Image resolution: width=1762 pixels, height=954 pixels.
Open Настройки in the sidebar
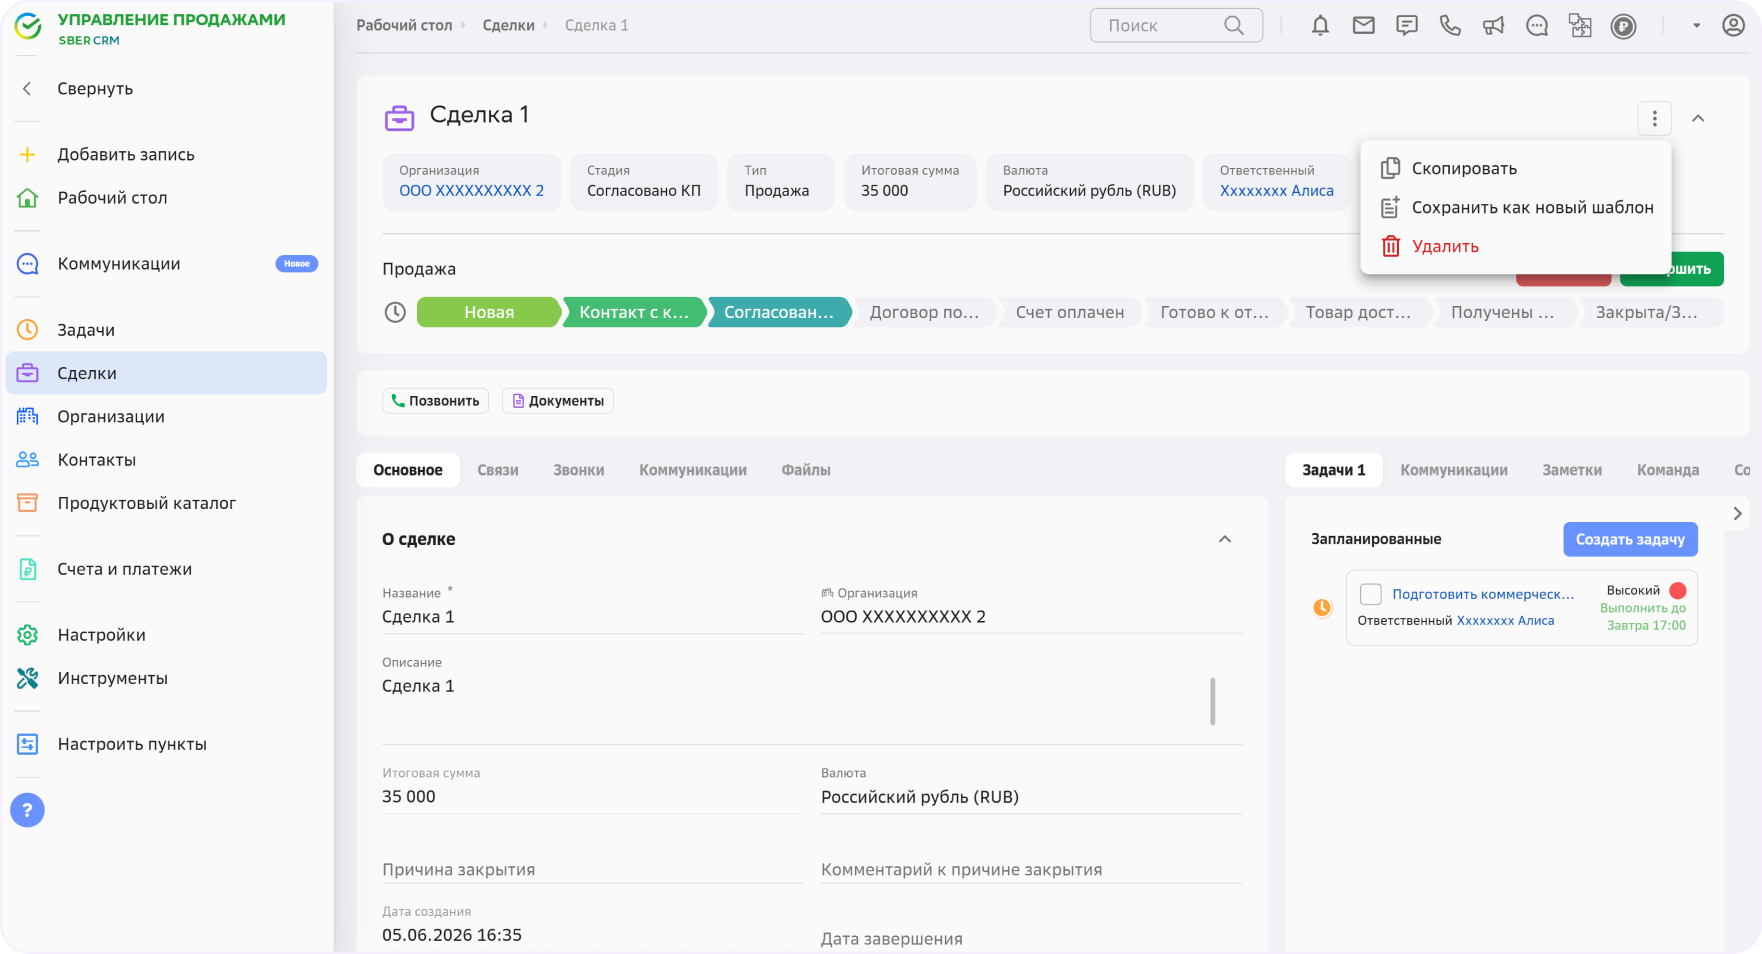[x=166, y=635]
